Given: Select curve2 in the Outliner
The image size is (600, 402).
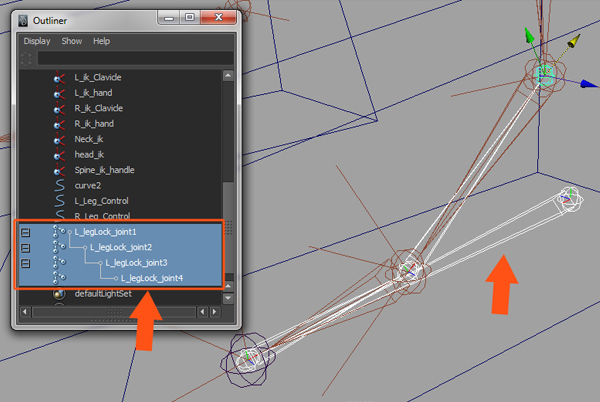Looking at the screenshot, I should tap(88, 186).
